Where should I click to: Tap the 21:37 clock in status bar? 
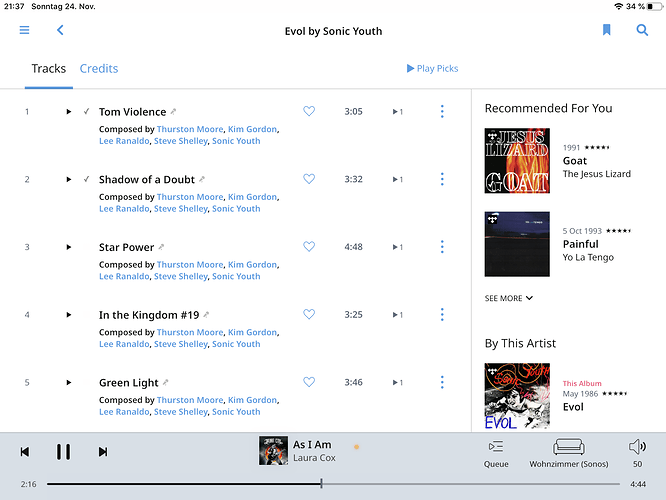pos(14,6)
